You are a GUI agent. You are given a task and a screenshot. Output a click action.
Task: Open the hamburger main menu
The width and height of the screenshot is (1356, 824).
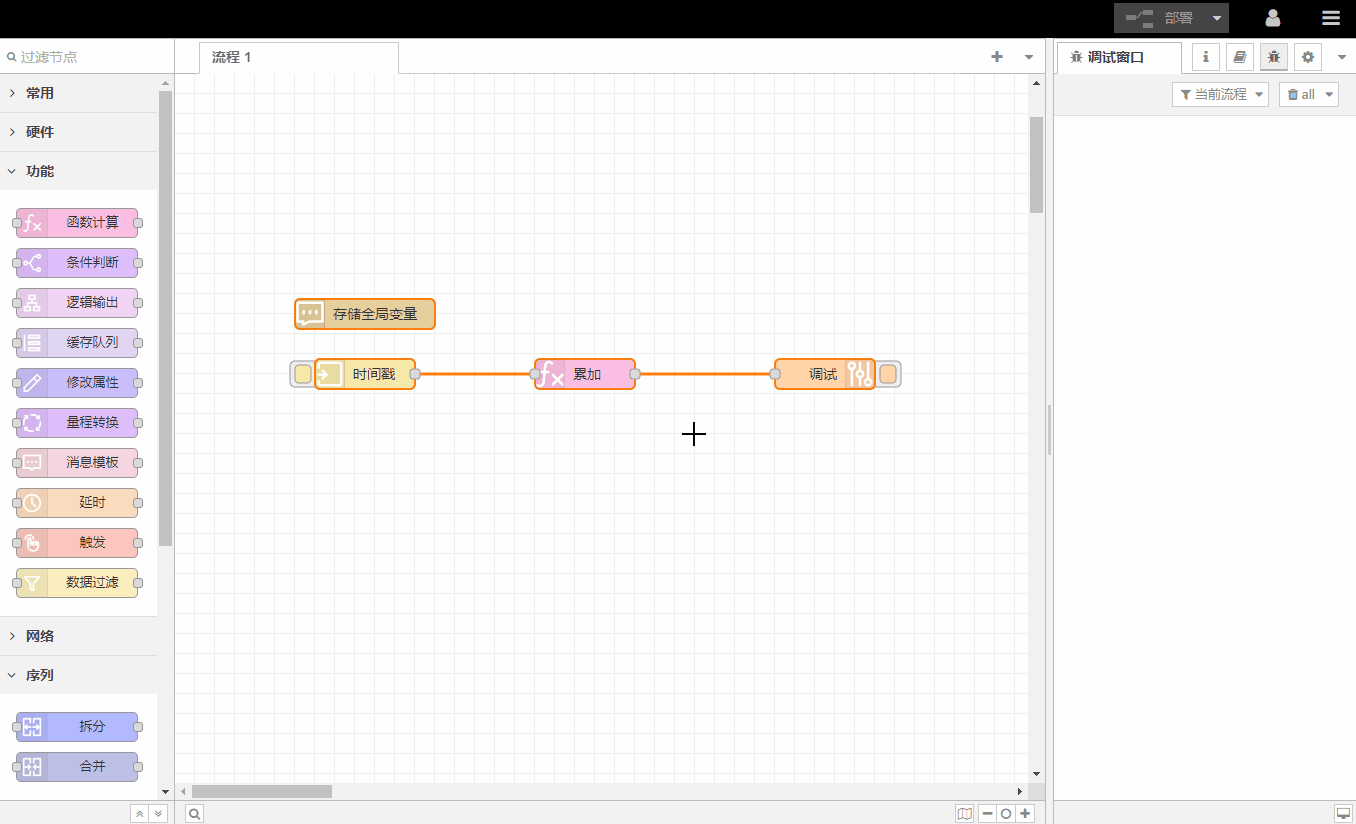point(1330,18)
